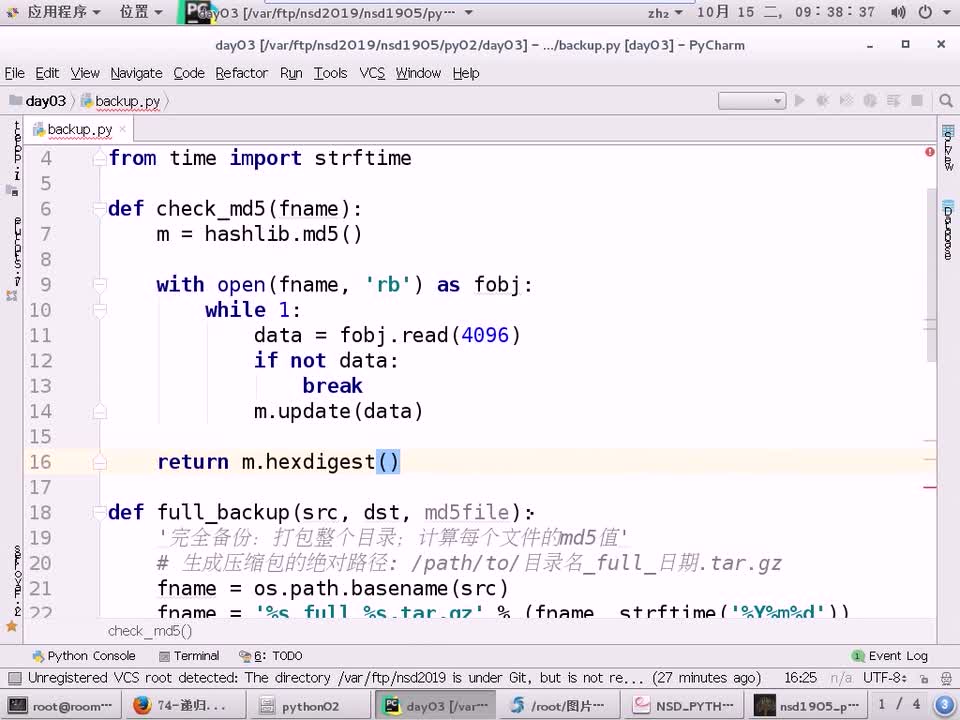Image resolution: width=960 pixels, height=720 pixels.
Task: Switch to NSD_PYTH taskbar item
Action: coord(684,706)
